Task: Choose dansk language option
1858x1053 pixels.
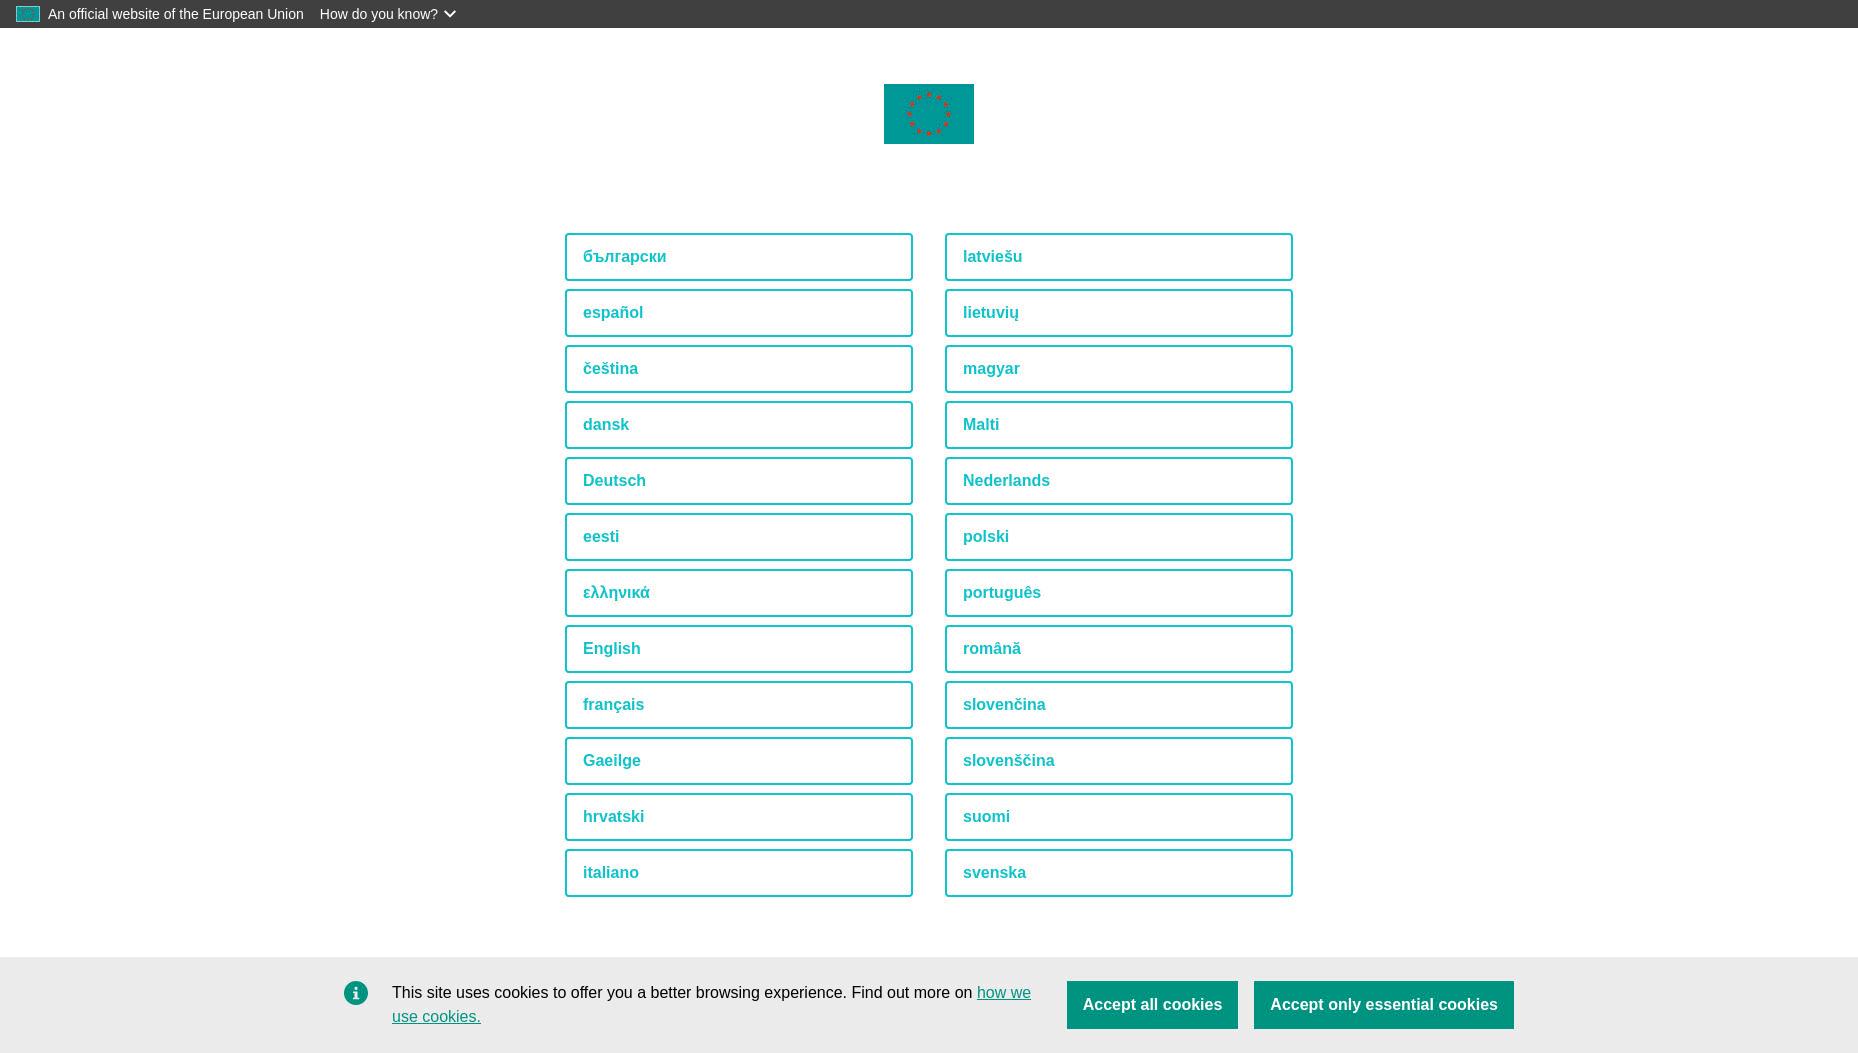Action: (x=739, y=425)
